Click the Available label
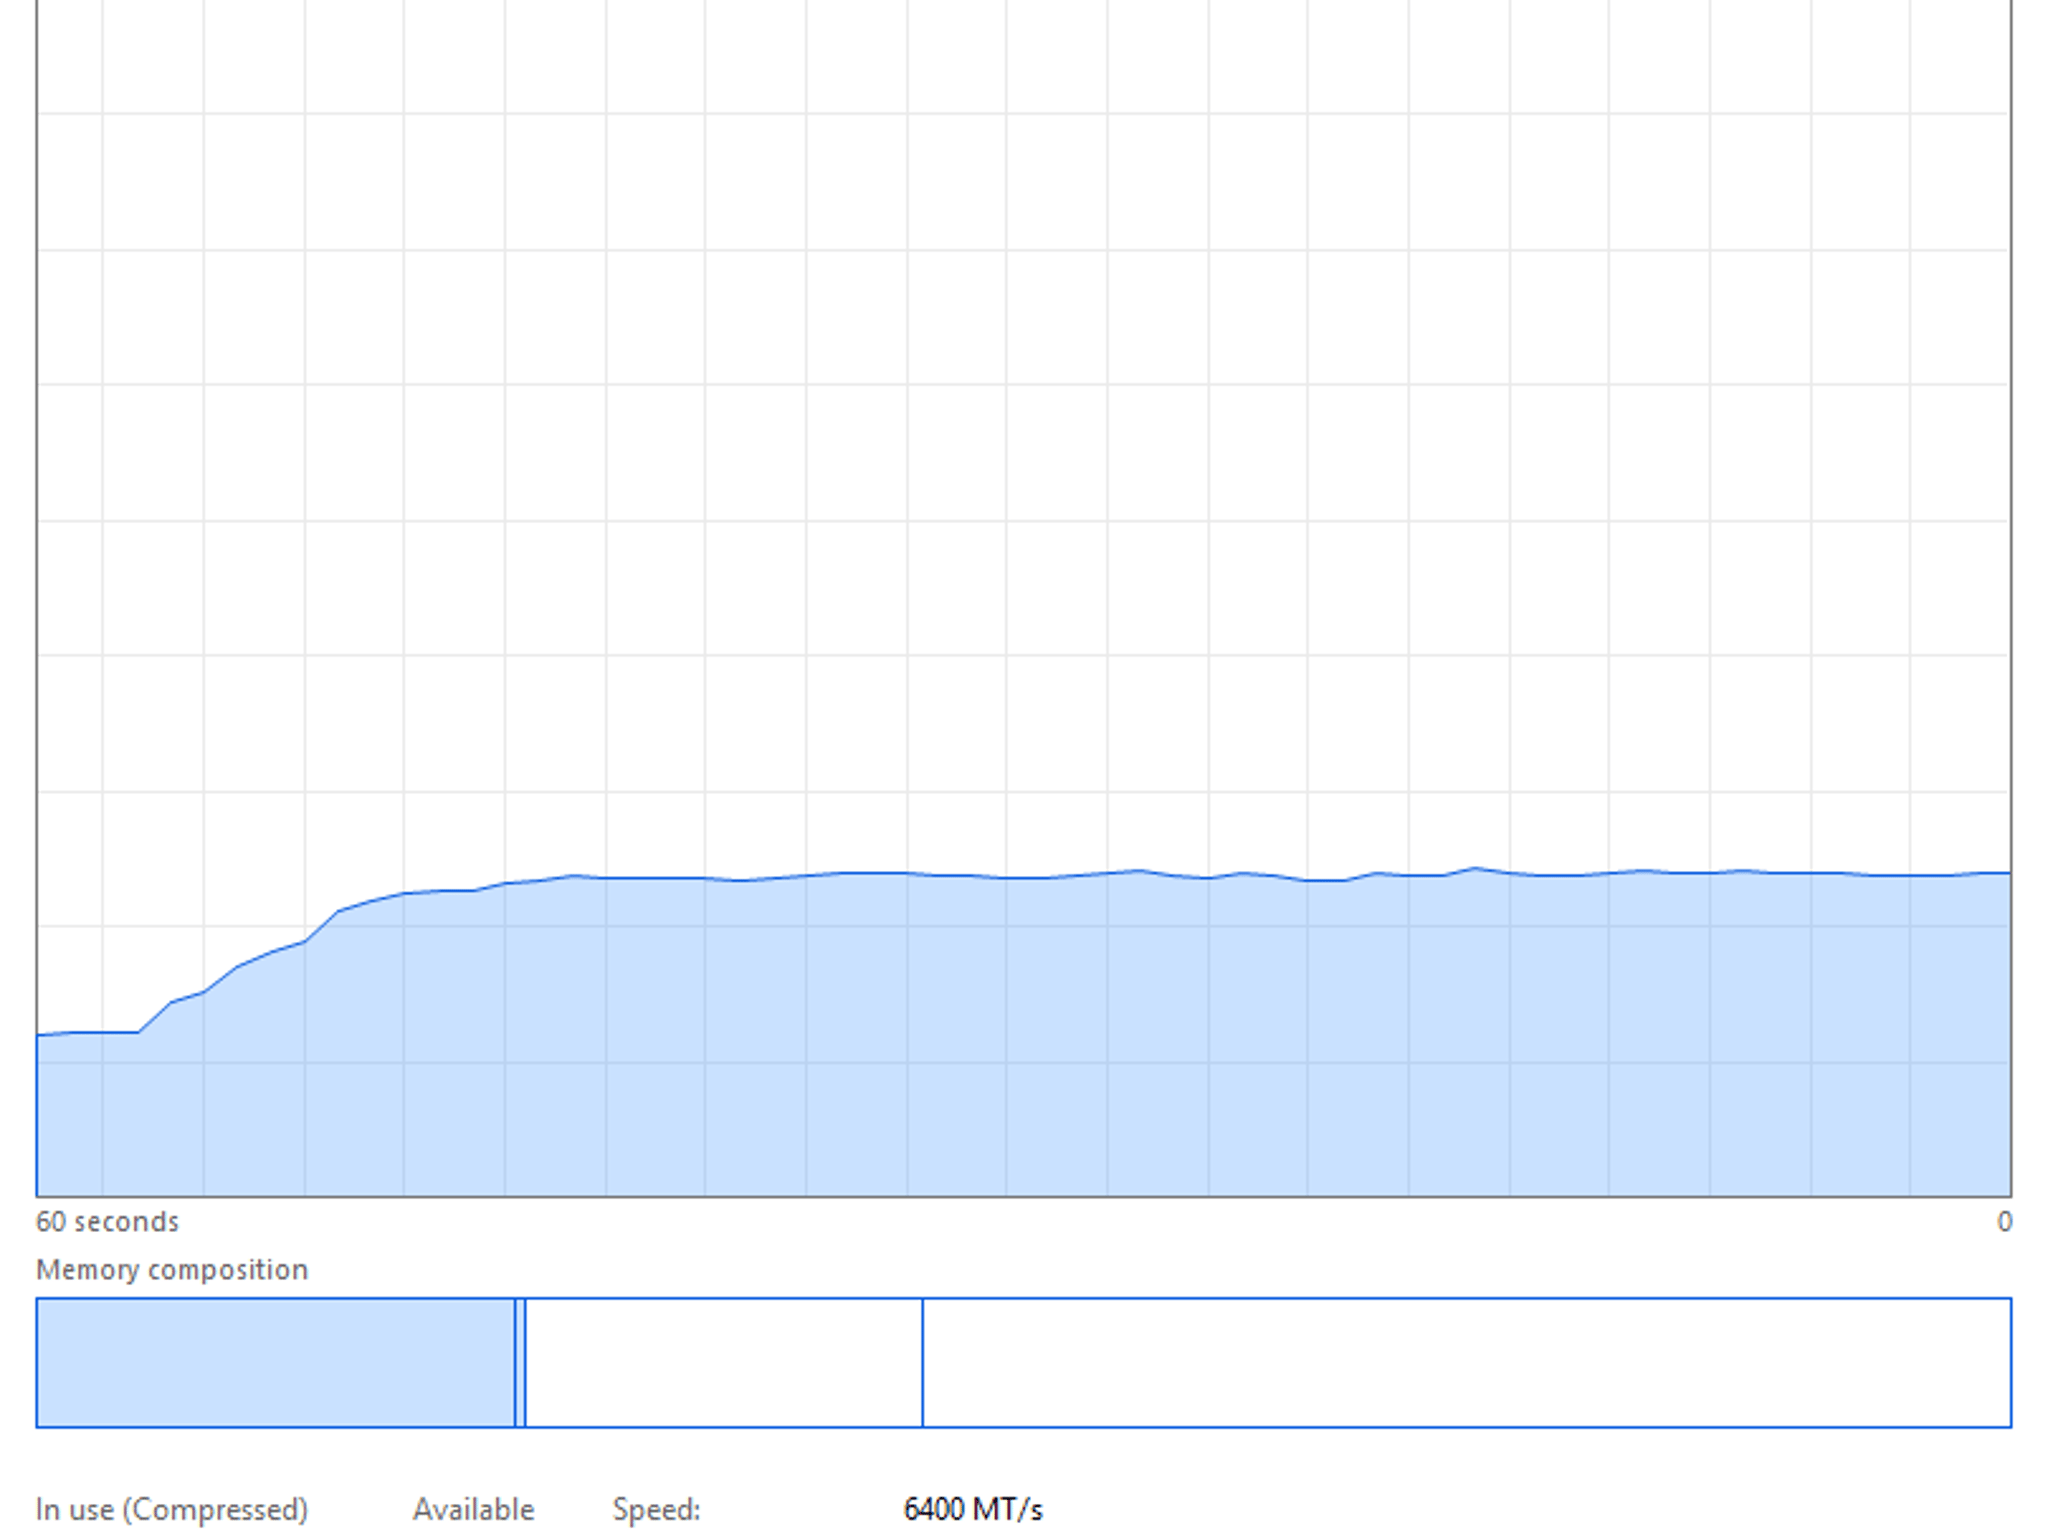This screenshot has height=1536, width=2048. pos(474,1508)
